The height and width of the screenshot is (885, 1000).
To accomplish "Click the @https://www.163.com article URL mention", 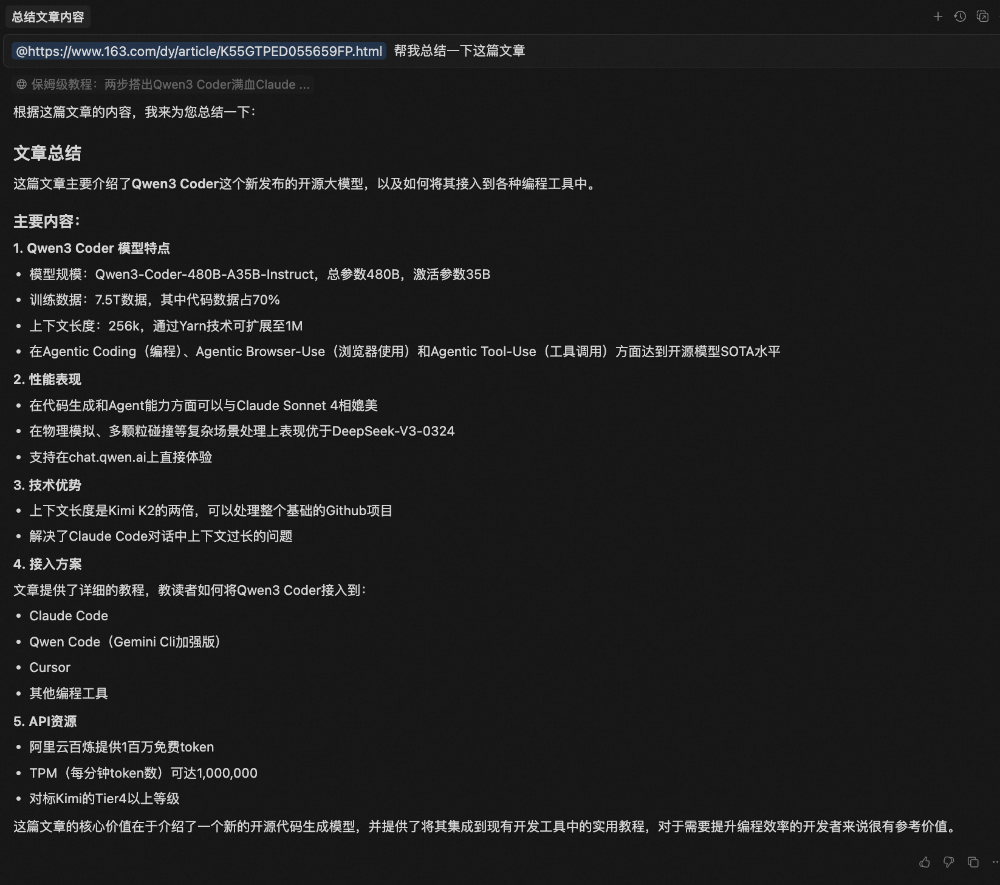I will tap(199, 51).
